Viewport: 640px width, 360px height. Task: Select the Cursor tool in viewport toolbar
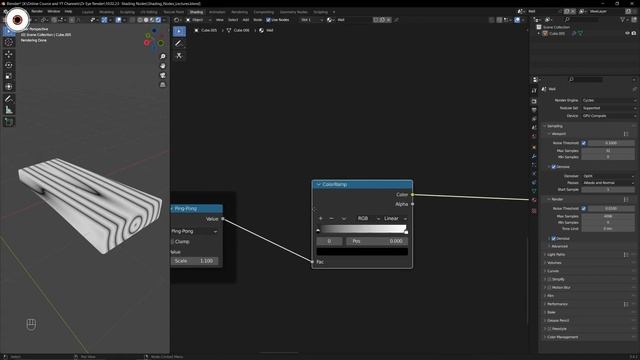[x=9, y=42]
